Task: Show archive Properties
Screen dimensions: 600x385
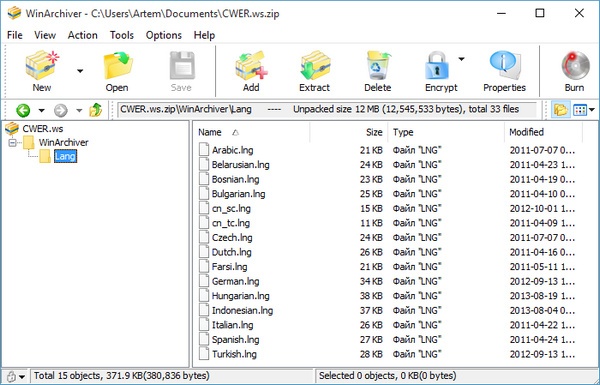Action: (x=504, y=65)
